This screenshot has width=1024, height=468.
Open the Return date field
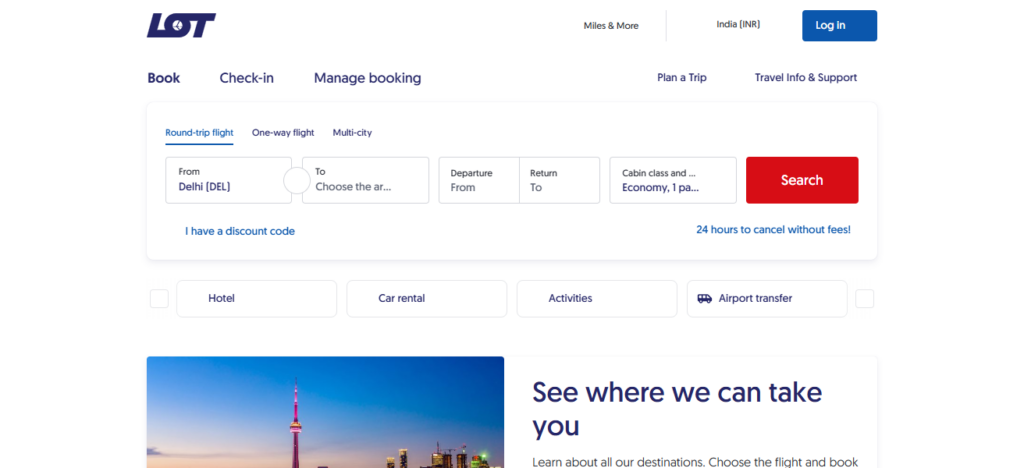click(560, 180)
